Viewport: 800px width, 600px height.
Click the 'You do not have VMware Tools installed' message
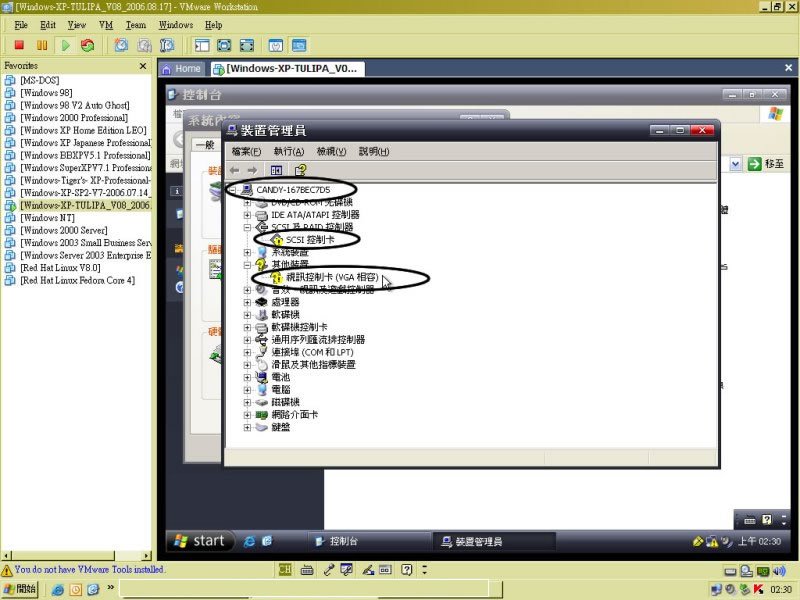click(x=89, y=570)
